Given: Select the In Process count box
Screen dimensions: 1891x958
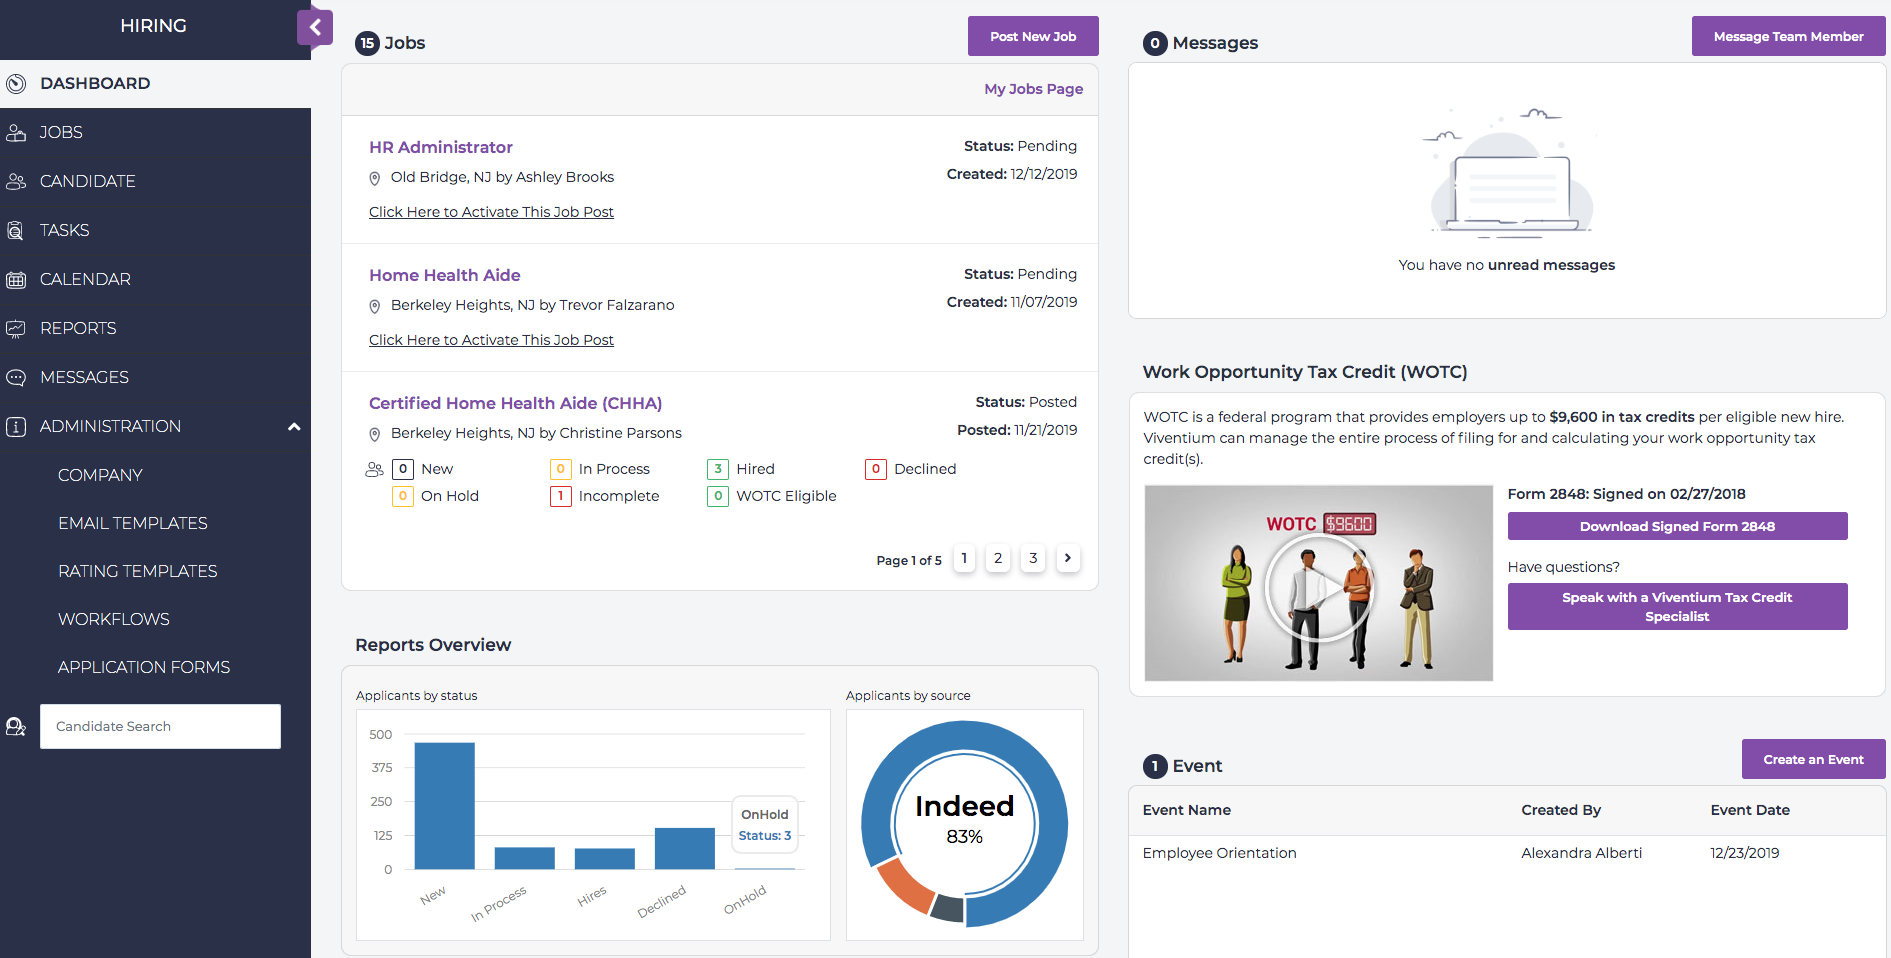Looking at the screenshot, I should [560, 469].
